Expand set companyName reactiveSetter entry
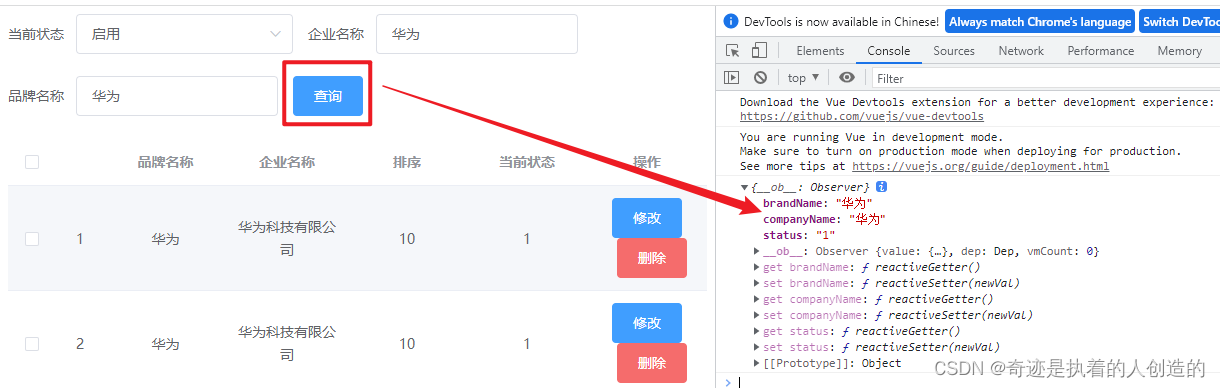The image size is (1220, 388). click(x=757, y=315)
